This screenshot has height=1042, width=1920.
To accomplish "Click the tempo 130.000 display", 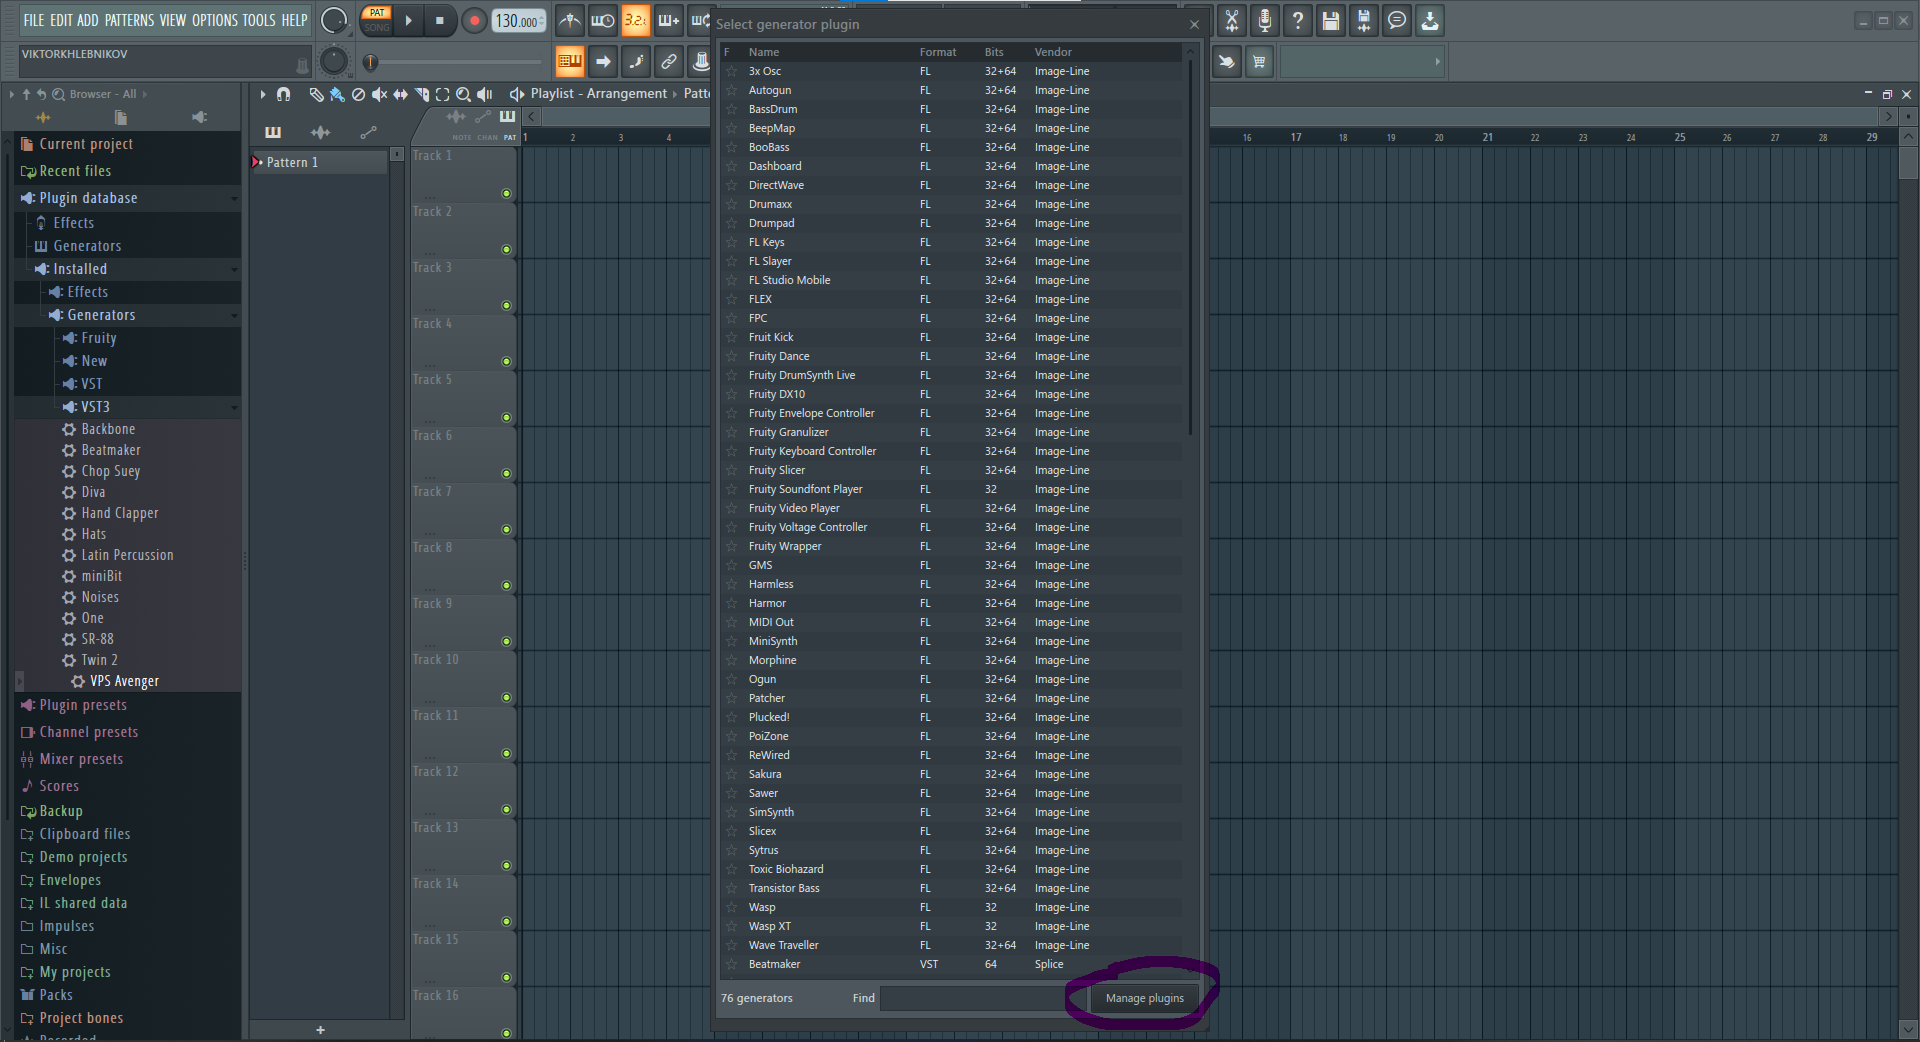I will (x=518, y=21).
